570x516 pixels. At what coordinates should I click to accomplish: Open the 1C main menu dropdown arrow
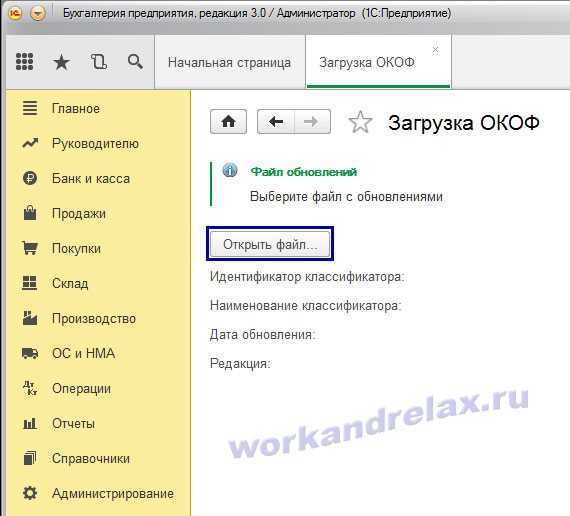tap(37, 13)
